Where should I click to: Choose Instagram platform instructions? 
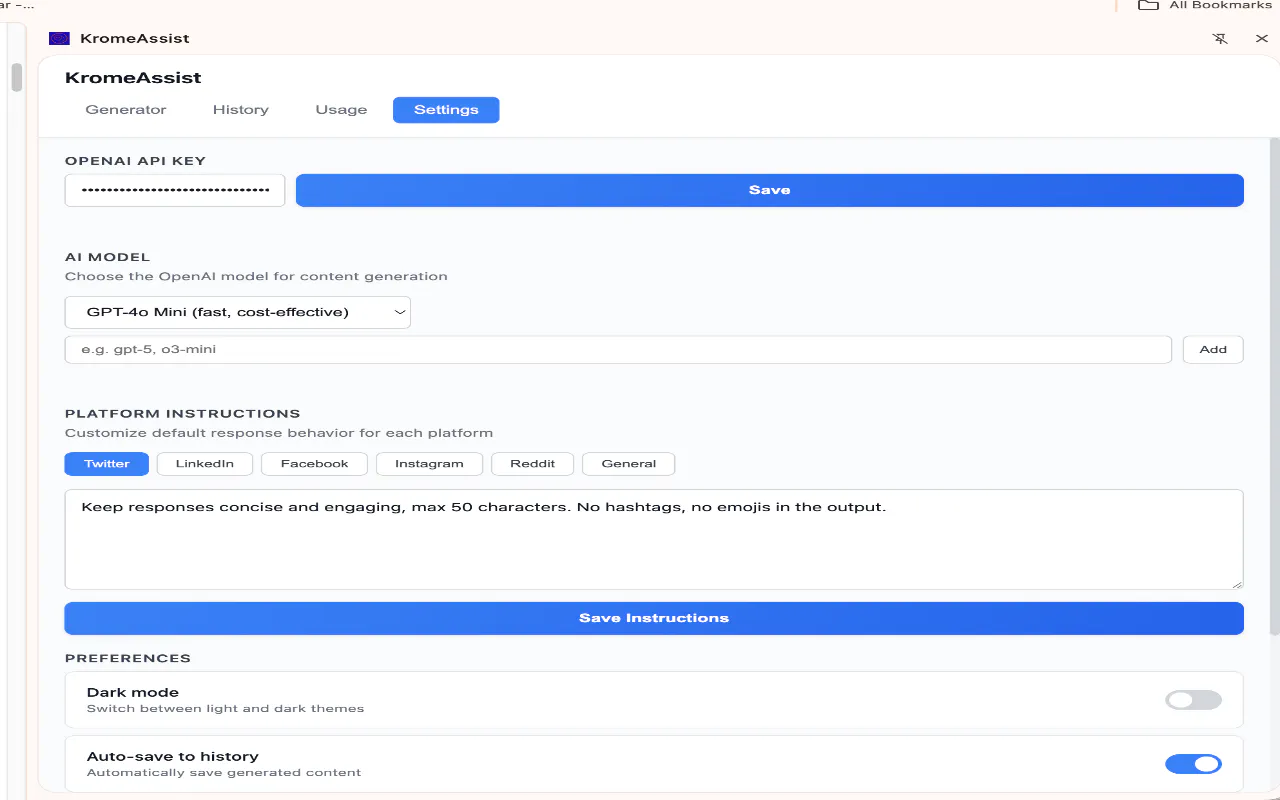pyautogui.click(x=429, y=464)
